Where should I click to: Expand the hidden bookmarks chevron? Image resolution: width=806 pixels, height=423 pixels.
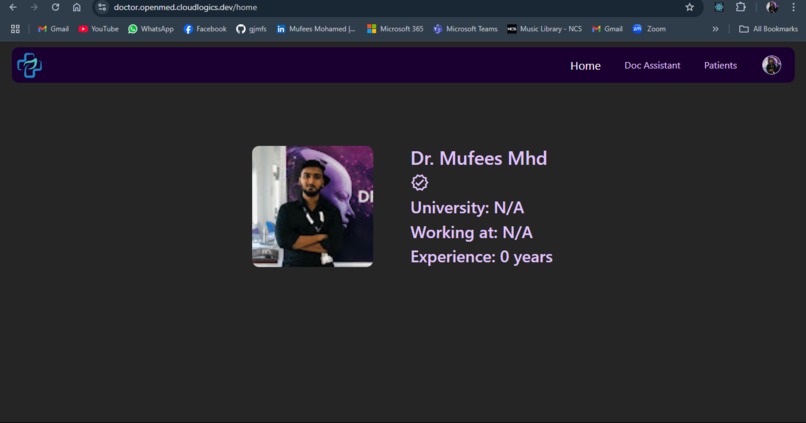click(715, 29)
